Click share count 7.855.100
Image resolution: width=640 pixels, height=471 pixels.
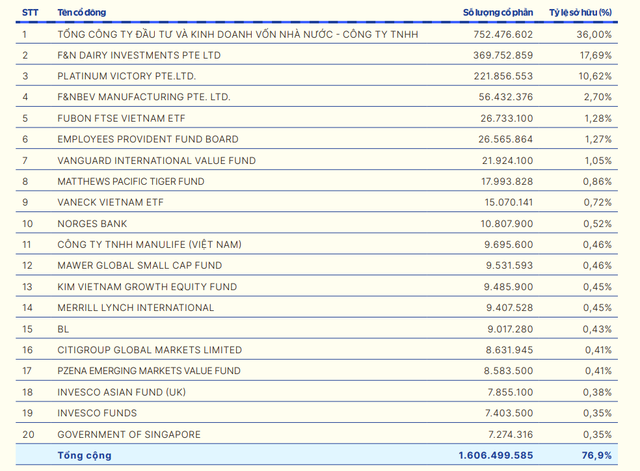pyautogui.click(x=510, y=392)
